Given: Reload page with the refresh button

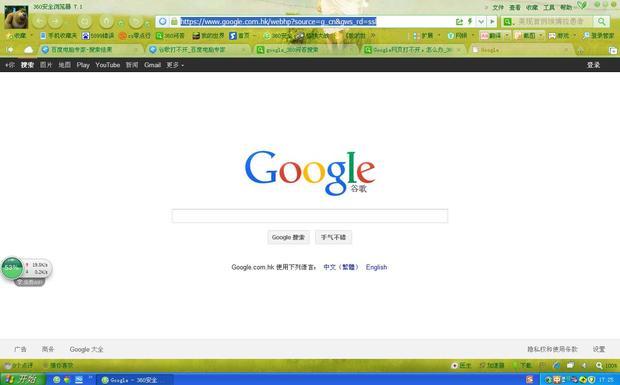Looking at the screenshot, I should [x=85, y=21].
